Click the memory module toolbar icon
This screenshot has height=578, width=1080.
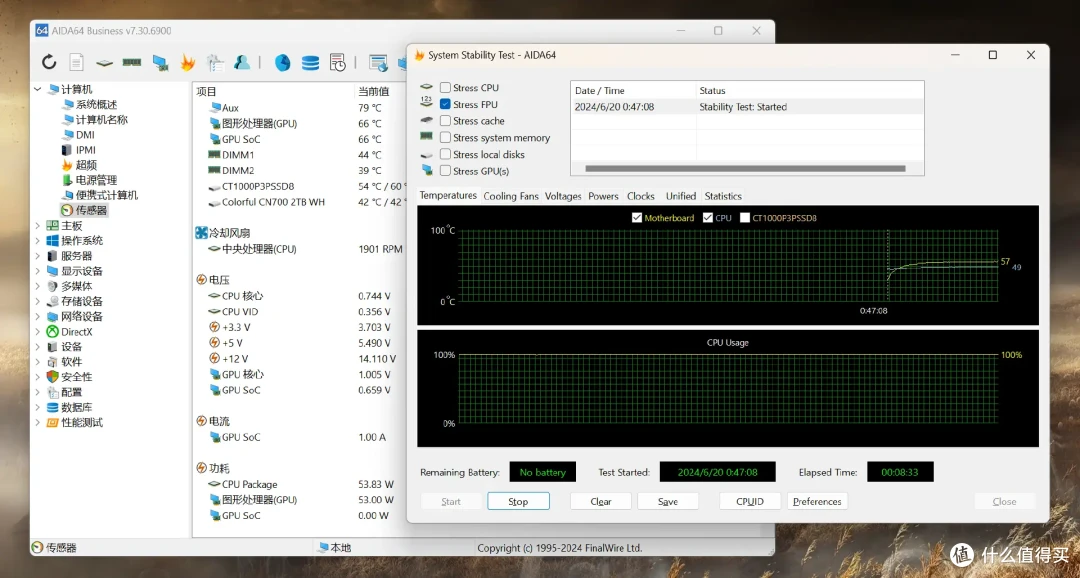(x=132, y=62)
